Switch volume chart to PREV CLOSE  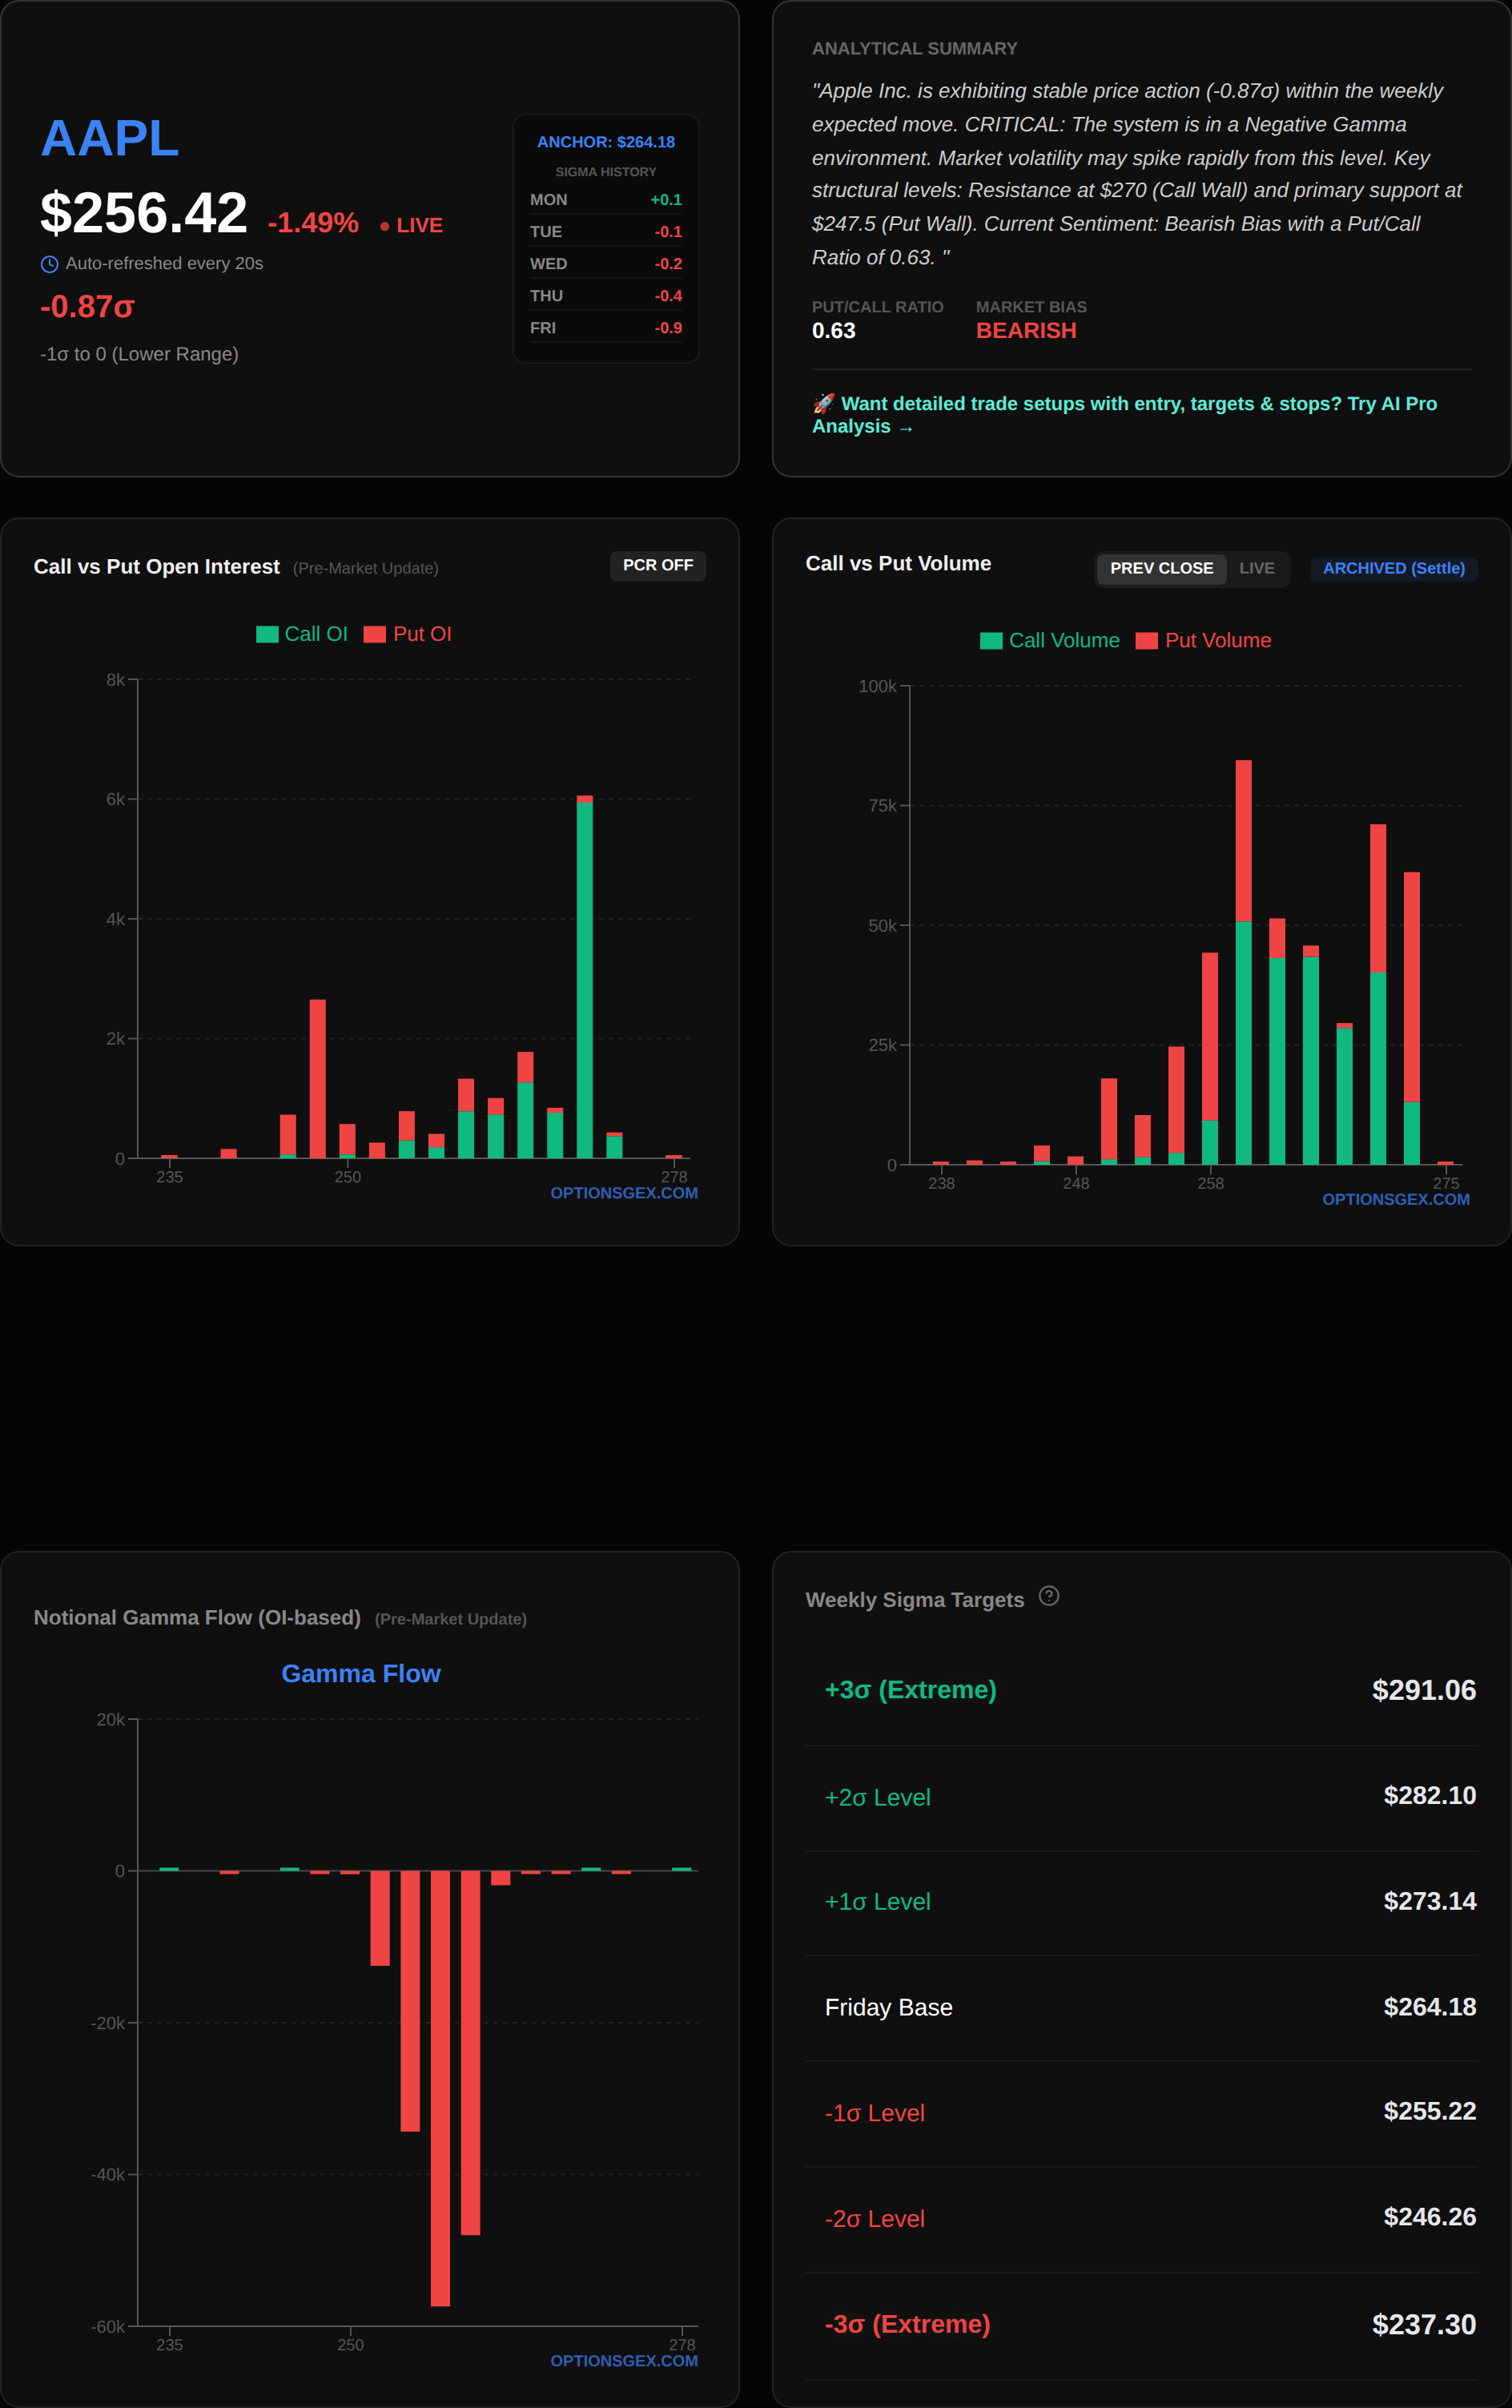pyautogui.click(x=1160, y=568)
